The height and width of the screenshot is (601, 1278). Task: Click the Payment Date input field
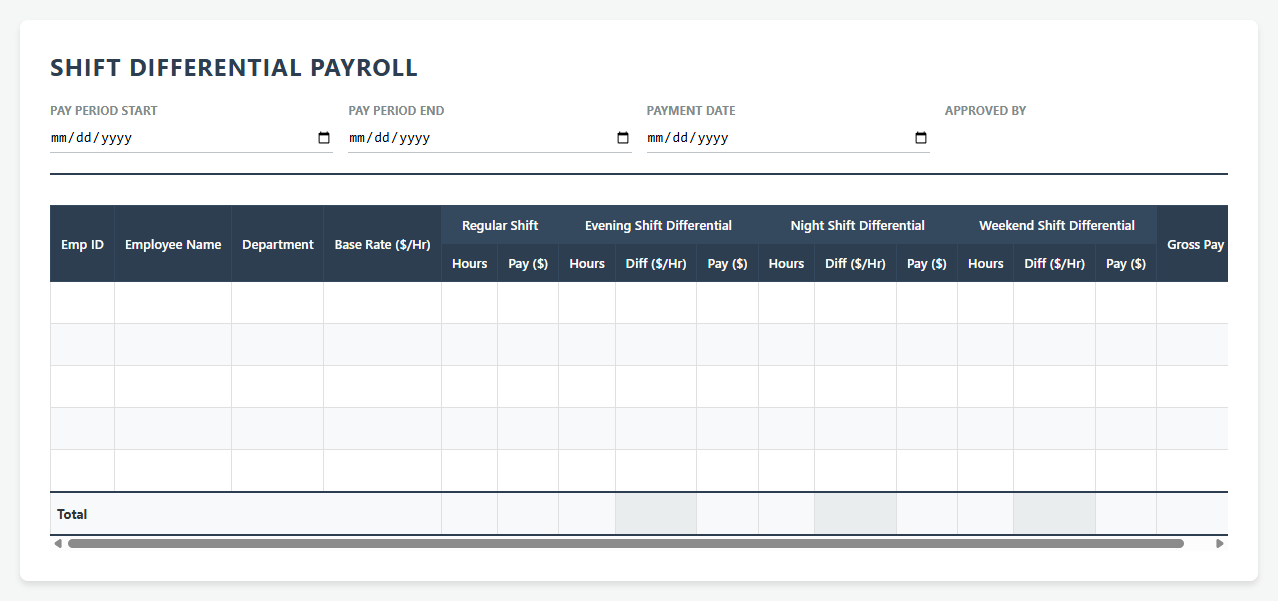coord(788,138)
